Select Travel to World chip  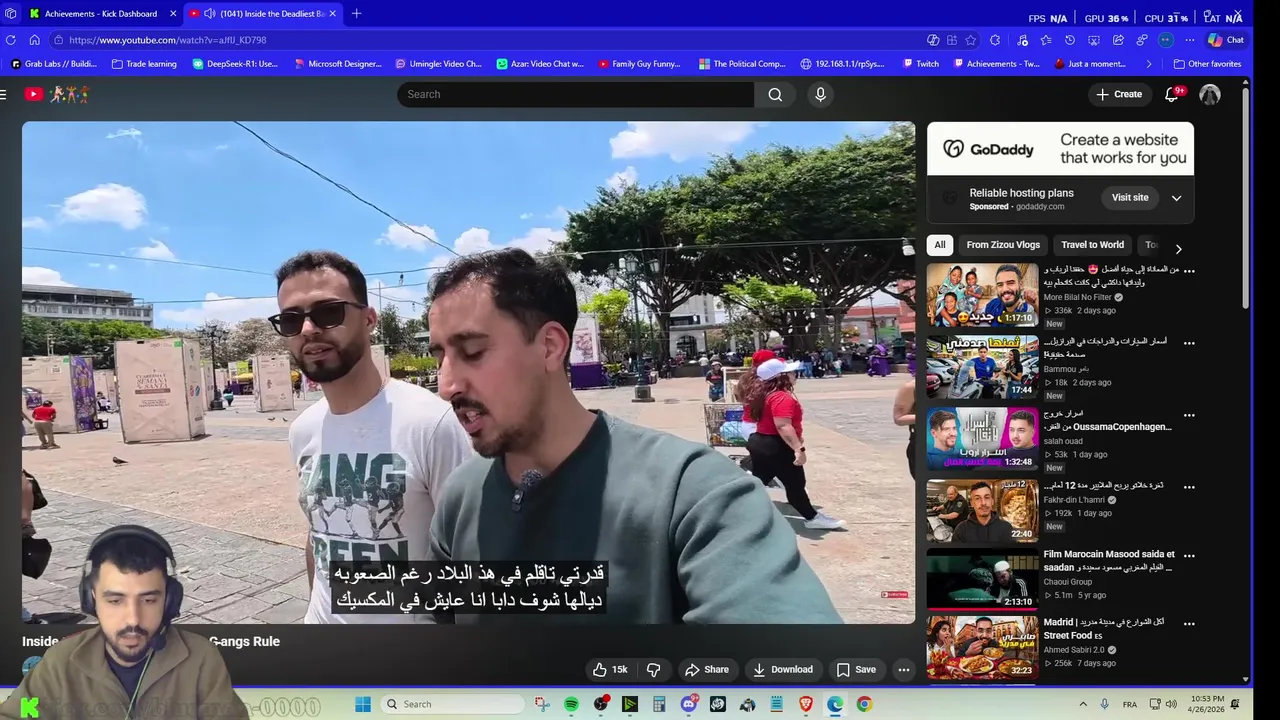(x=1092, y=245)
